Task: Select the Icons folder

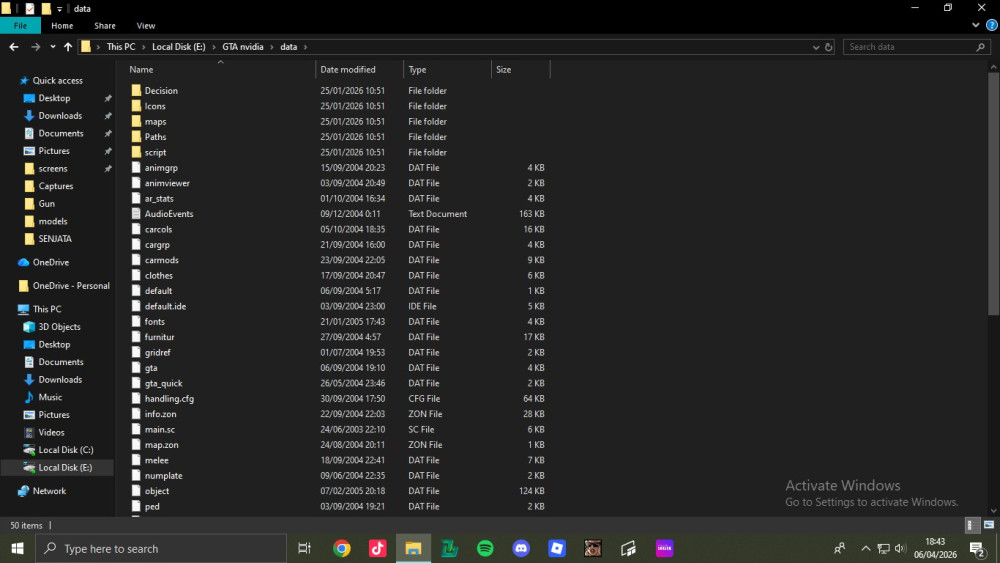Action: 155,106
